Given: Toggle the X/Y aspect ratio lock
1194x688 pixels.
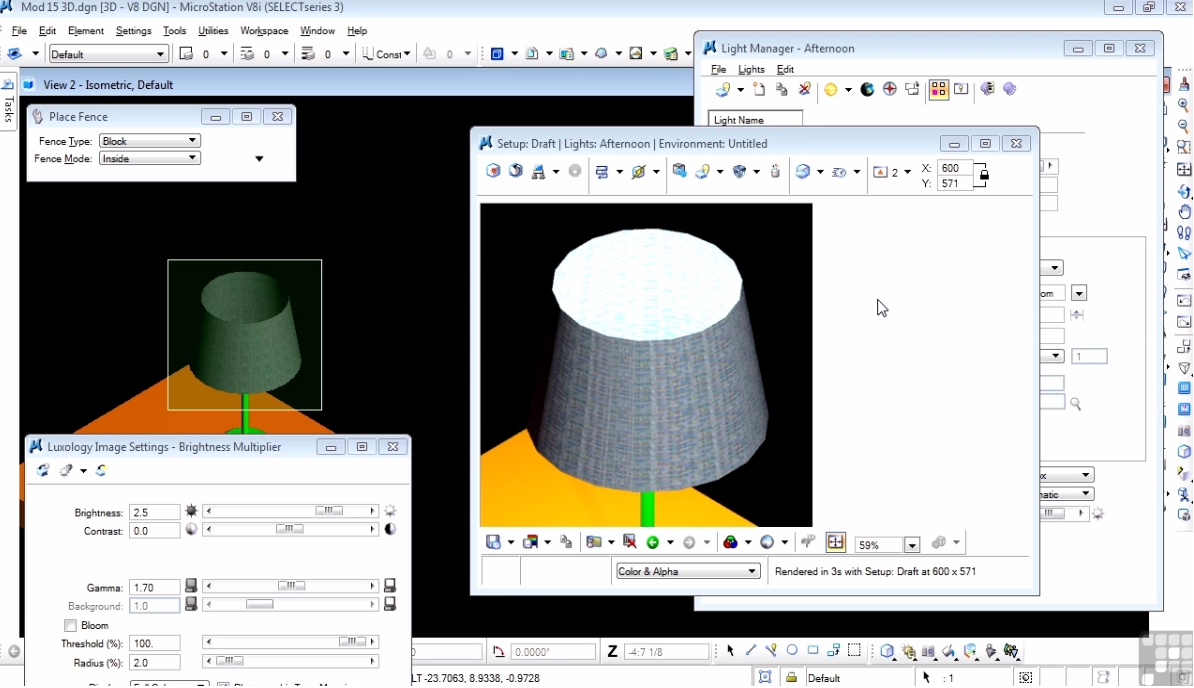Looking at the screenshot, I should click(984, 176).
